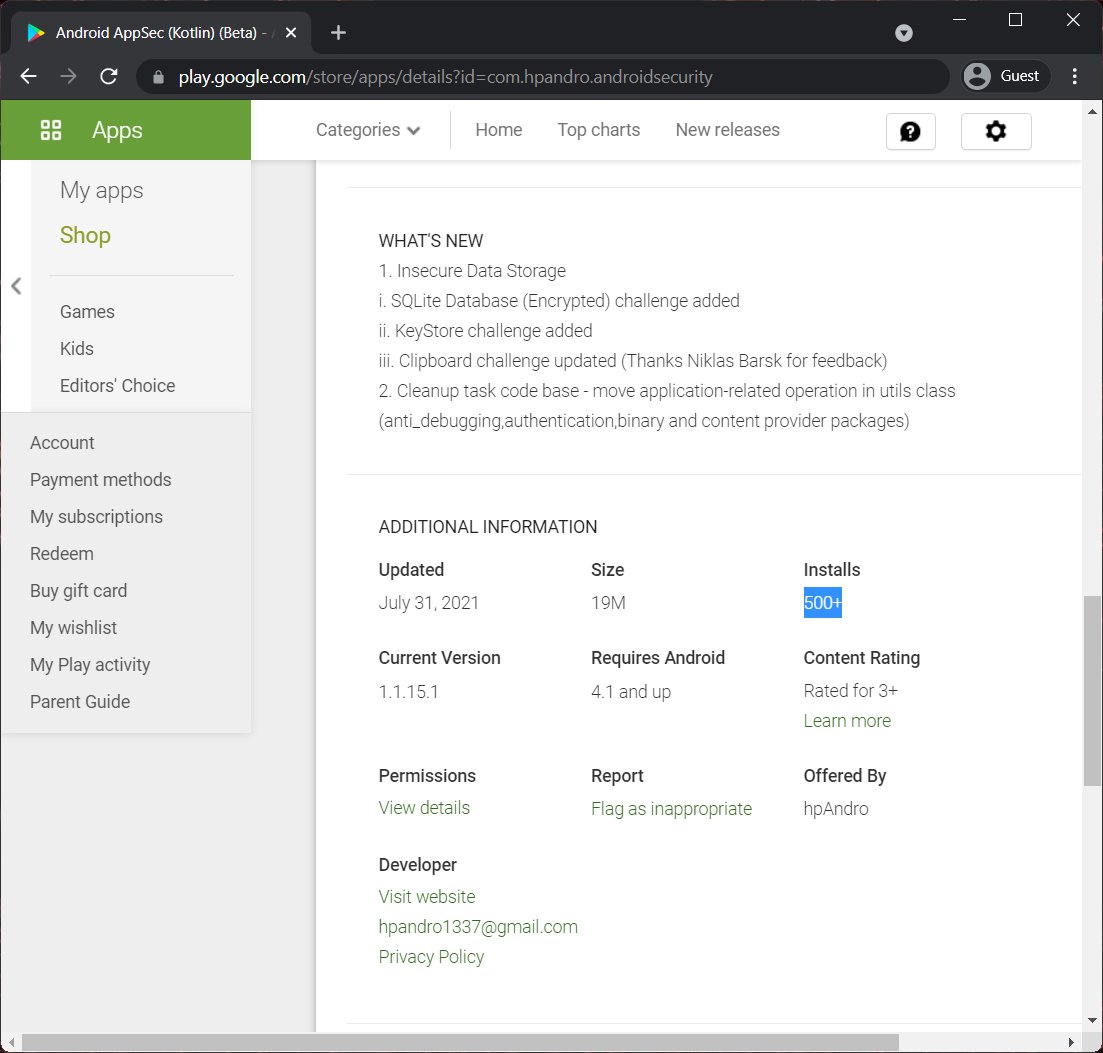1103x1053 pixels.
Task: Click the ADDITIONAL INFORMATION heading
Action: (x=487, y=527)
